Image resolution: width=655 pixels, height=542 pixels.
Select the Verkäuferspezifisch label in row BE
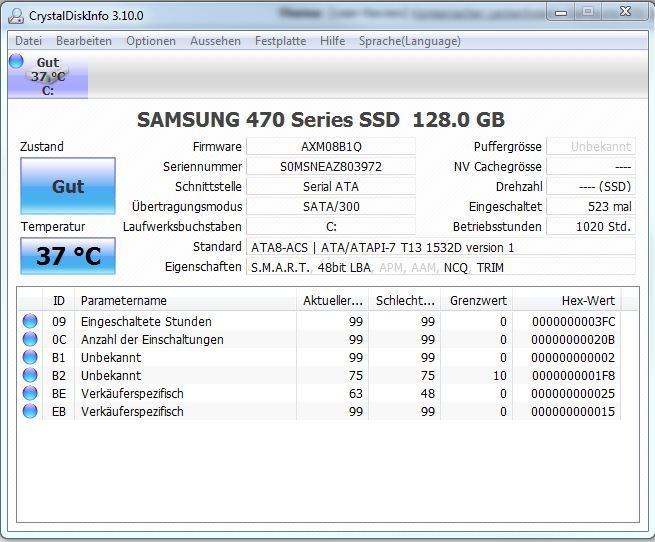click(132, 393)
